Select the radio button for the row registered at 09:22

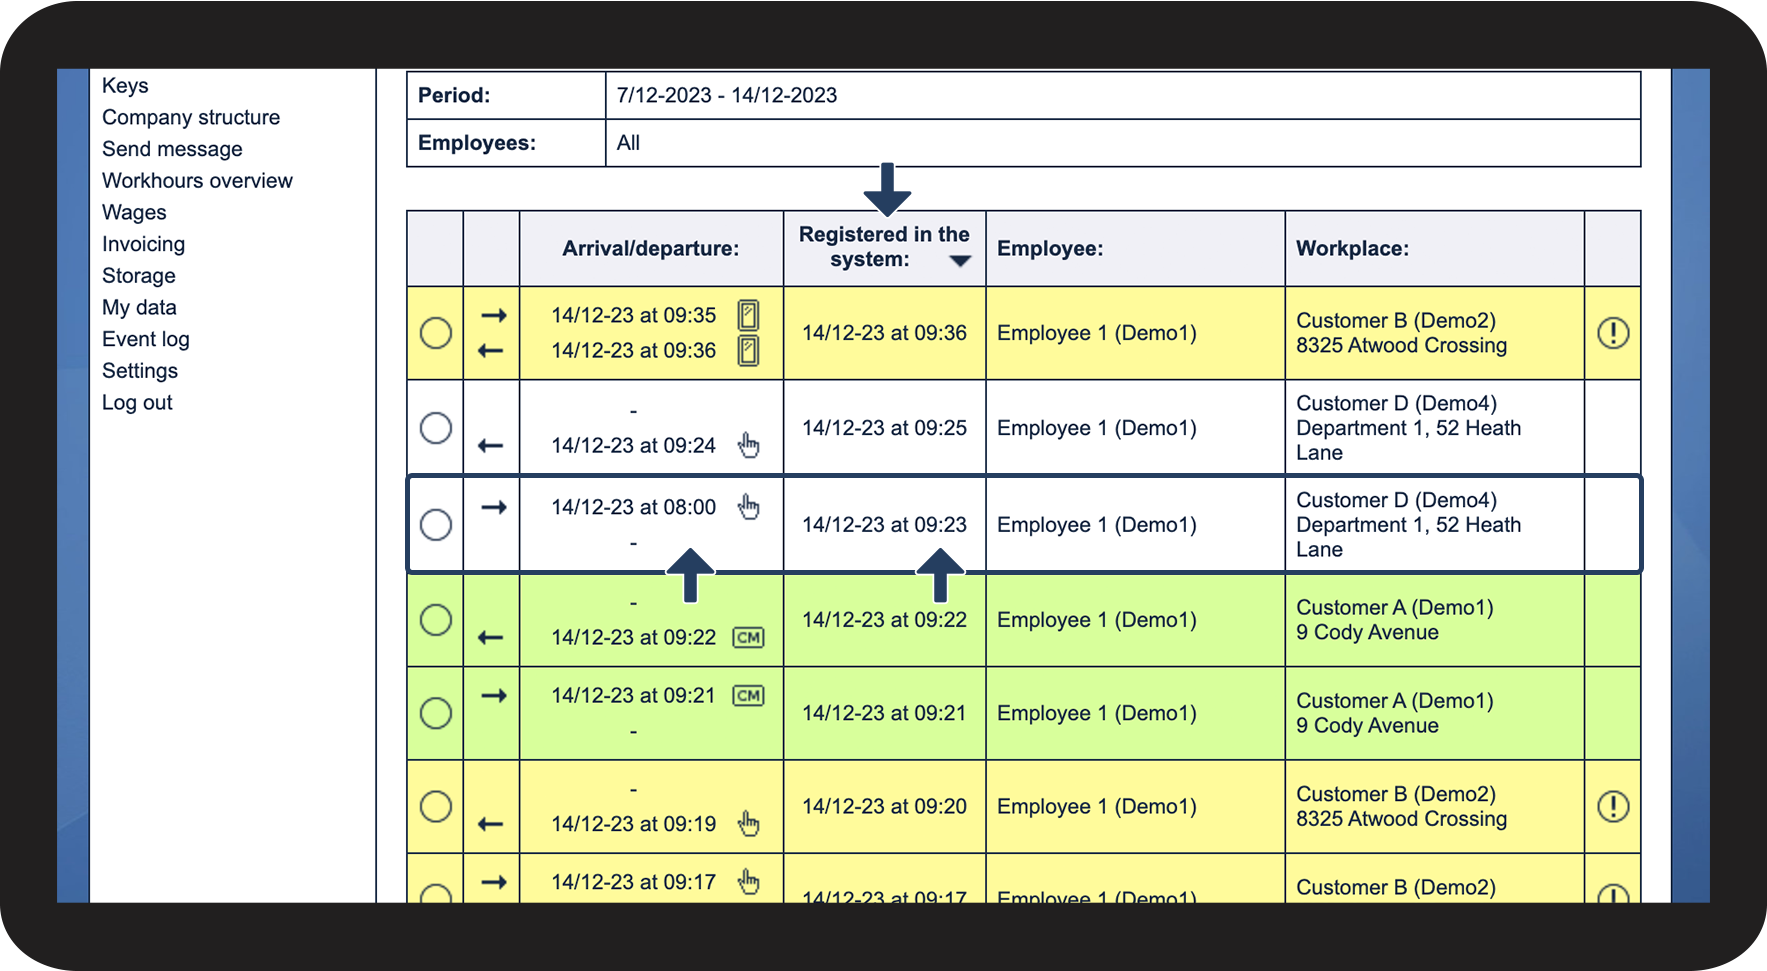tap(436, 620)
